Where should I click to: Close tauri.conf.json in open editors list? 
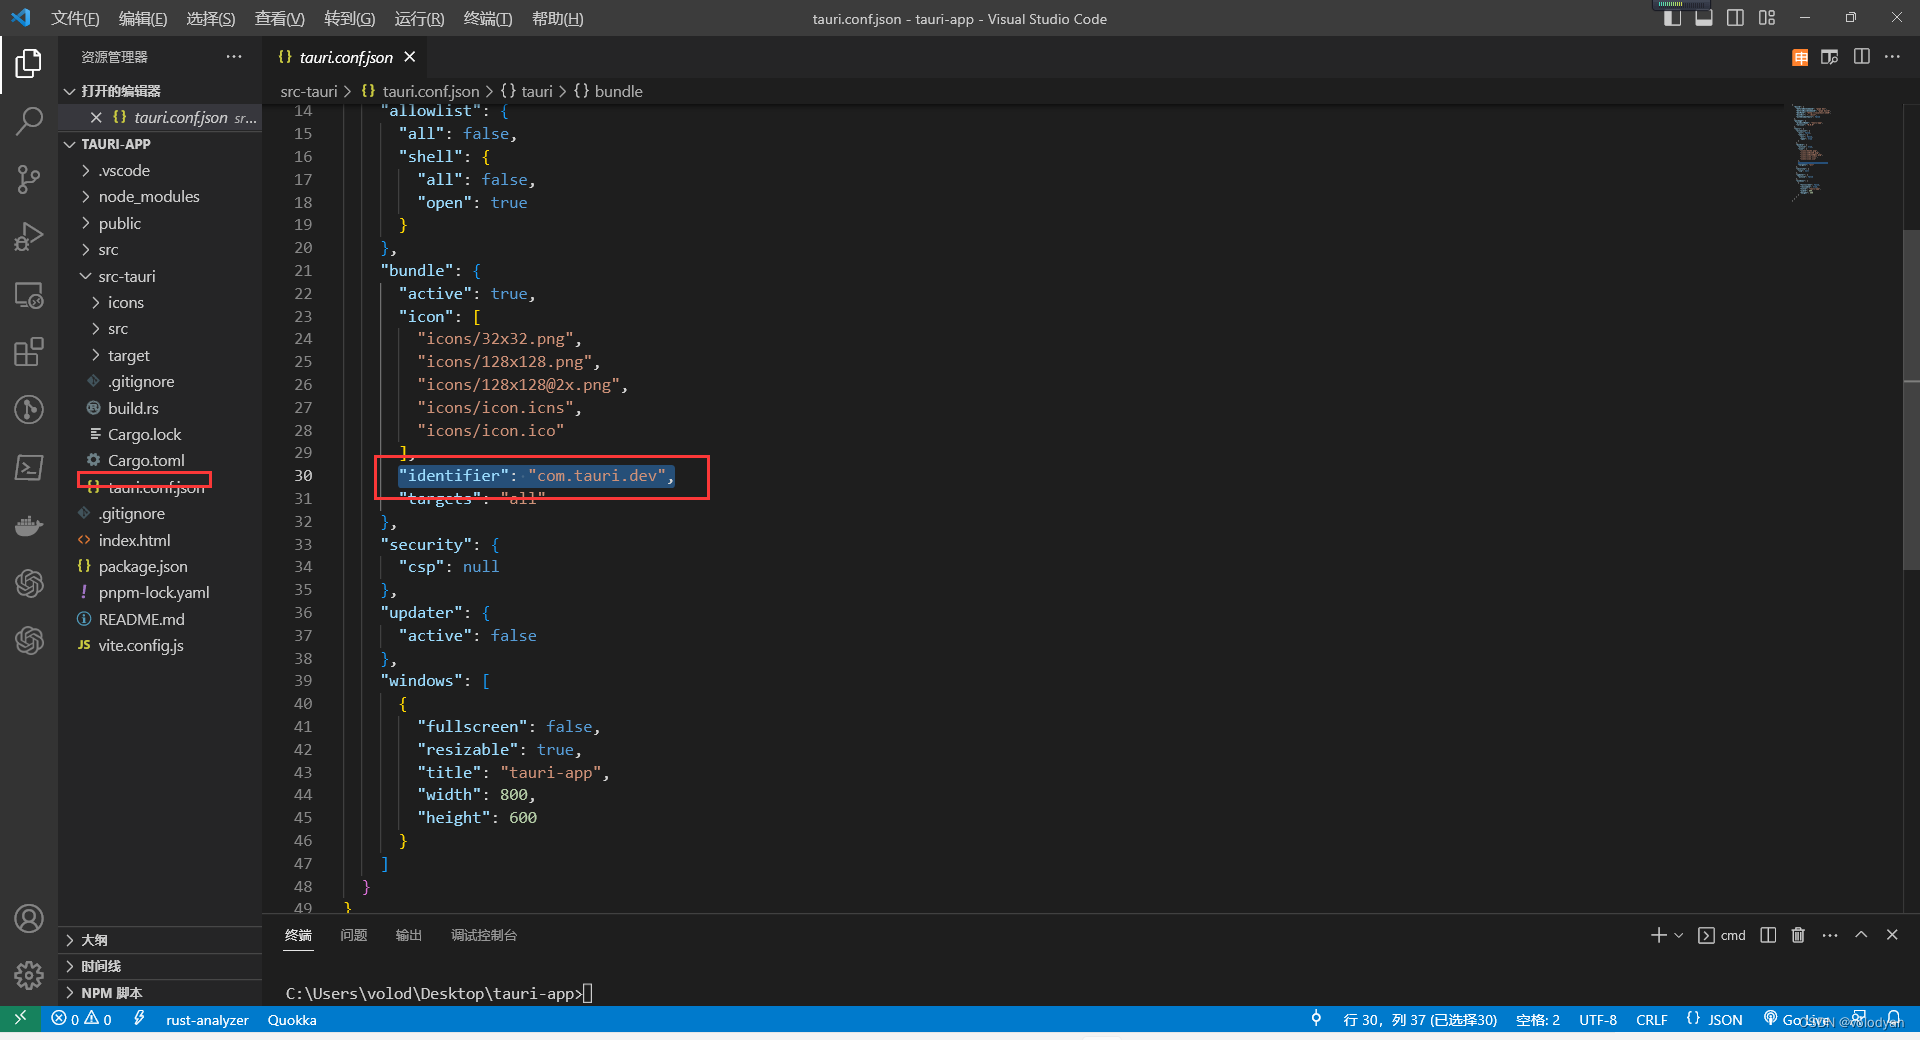coord(96,117)
